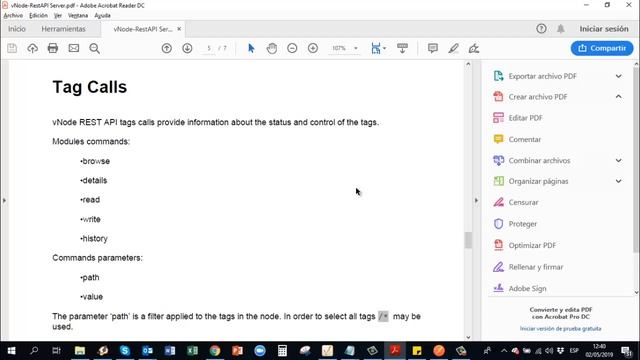Expand Exportar archivo PDF section
Image resolution: width=640 pixels, height=360 pixels.
[x=618, y=76]
